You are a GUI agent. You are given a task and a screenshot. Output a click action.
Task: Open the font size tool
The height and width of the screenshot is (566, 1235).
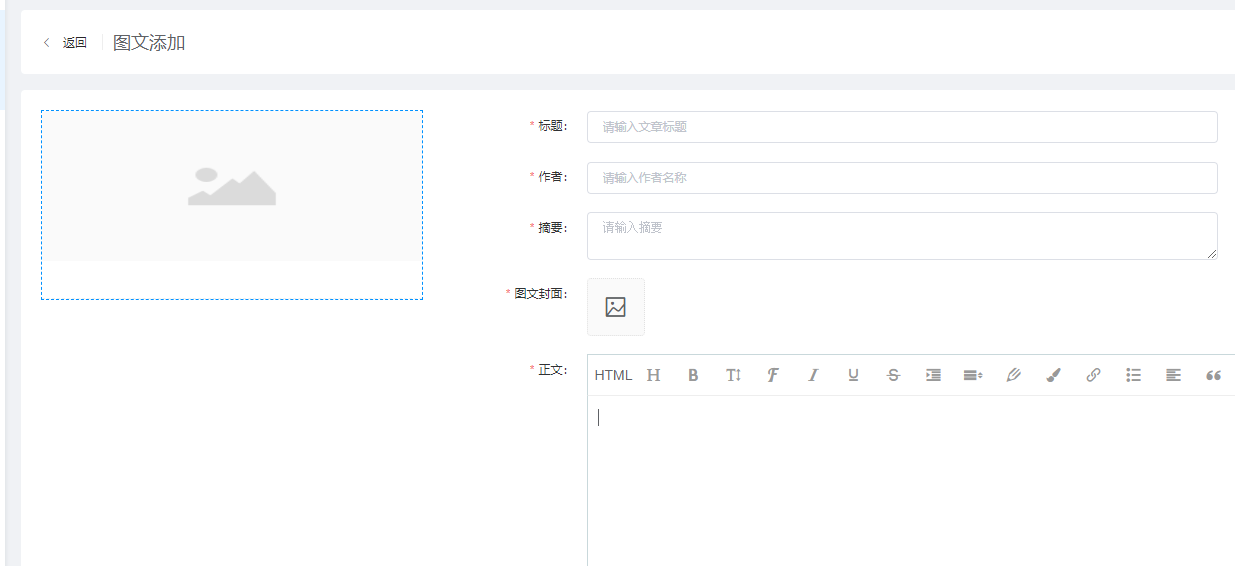(734, 375)
